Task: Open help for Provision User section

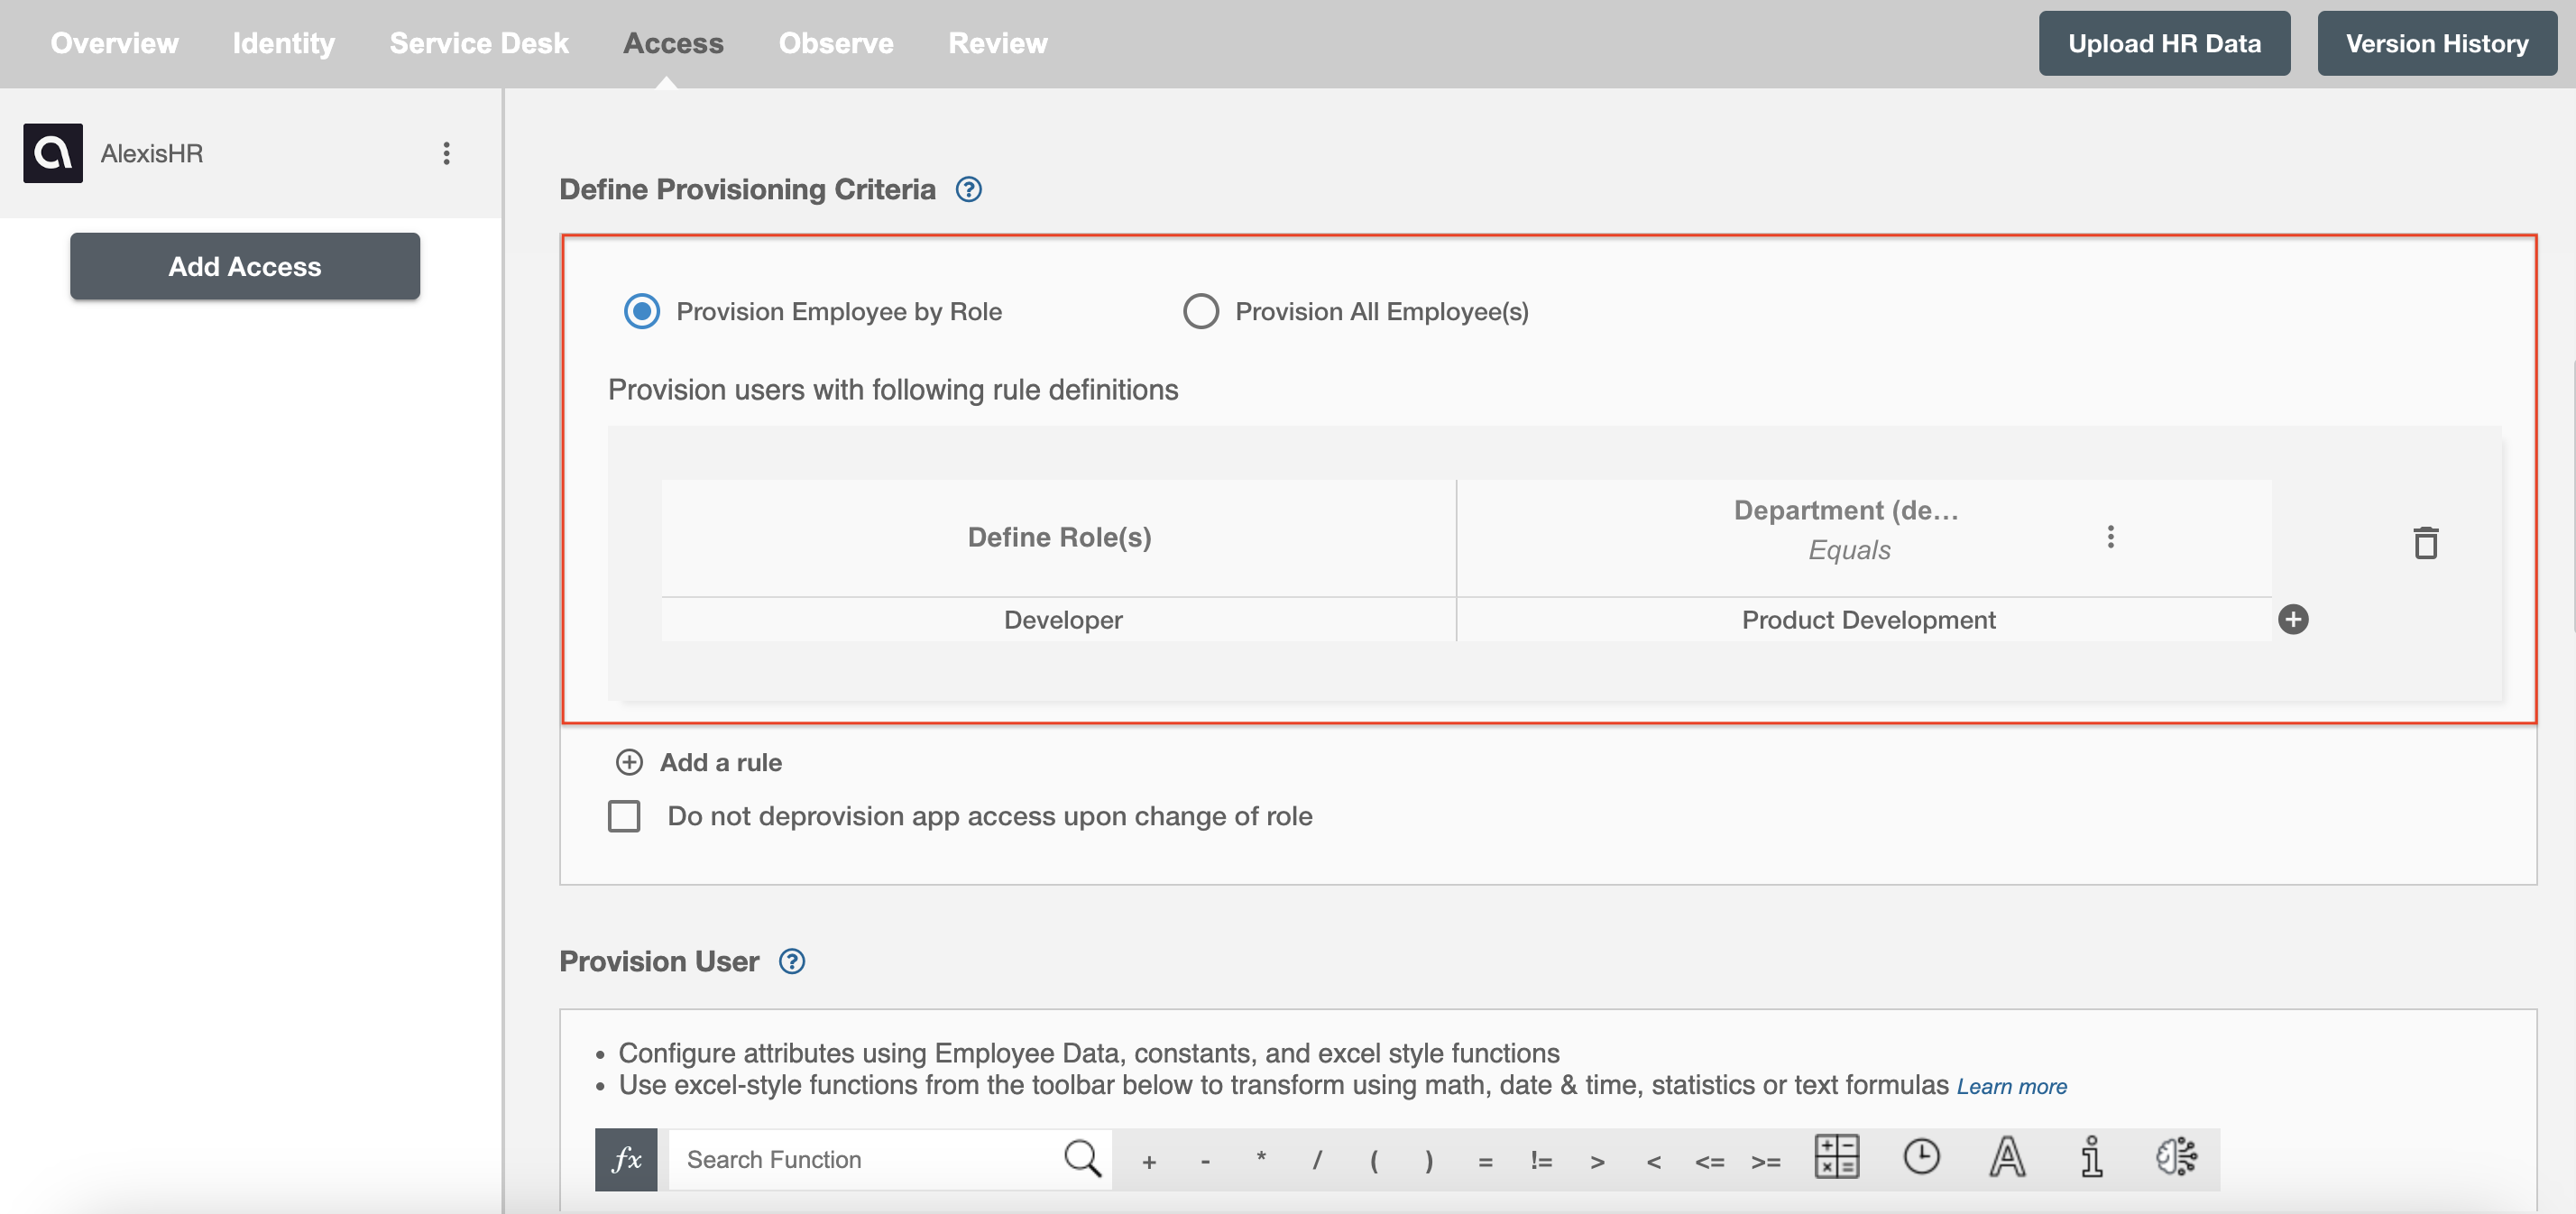Action: tap(792, 961)
